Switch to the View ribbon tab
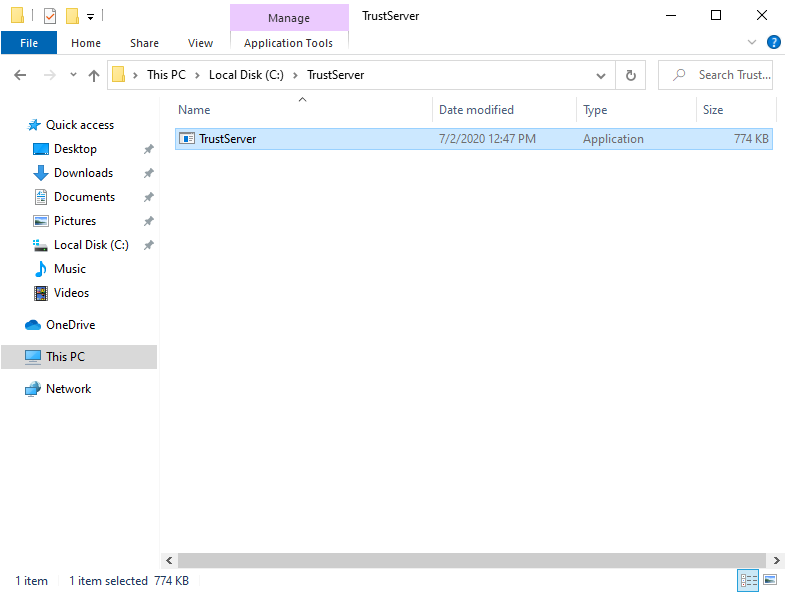 coord(201,43)
